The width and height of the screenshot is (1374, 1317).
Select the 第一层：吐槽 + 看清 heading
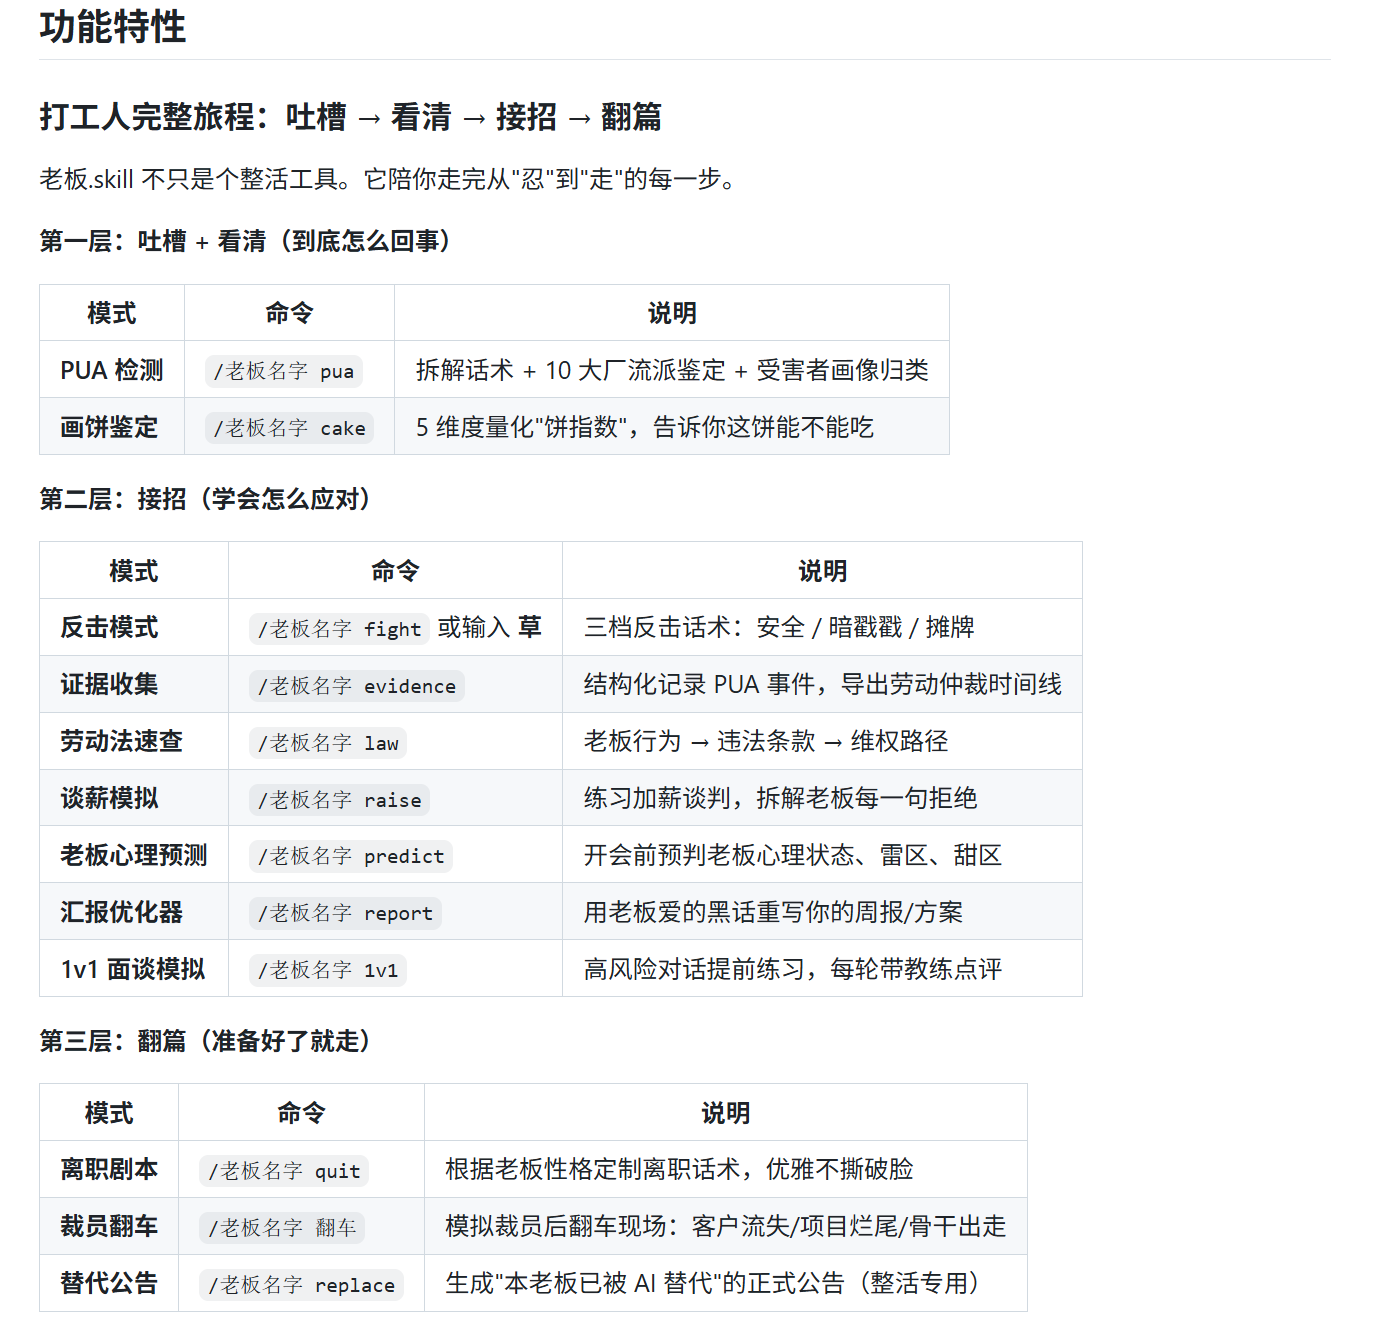coord(246,241)
